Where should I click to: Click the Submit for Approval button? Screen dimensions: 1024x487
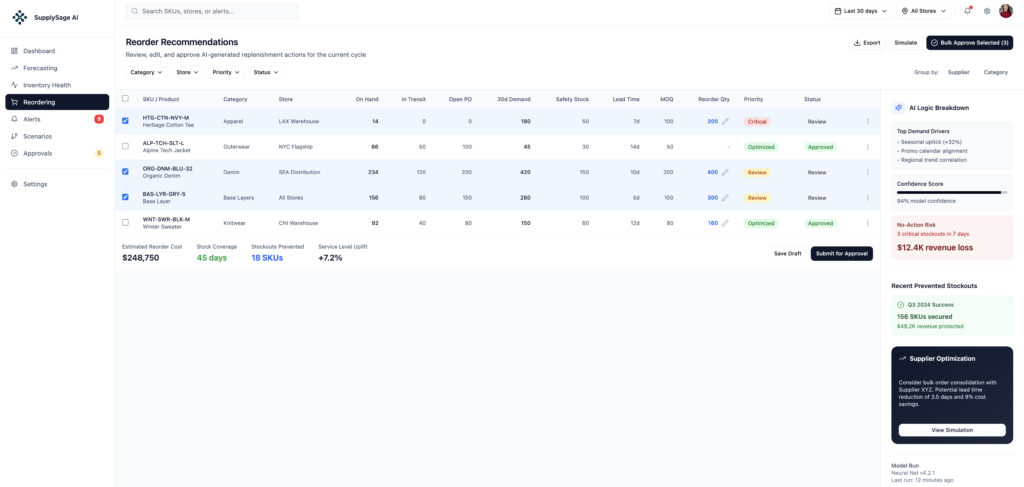841,253
